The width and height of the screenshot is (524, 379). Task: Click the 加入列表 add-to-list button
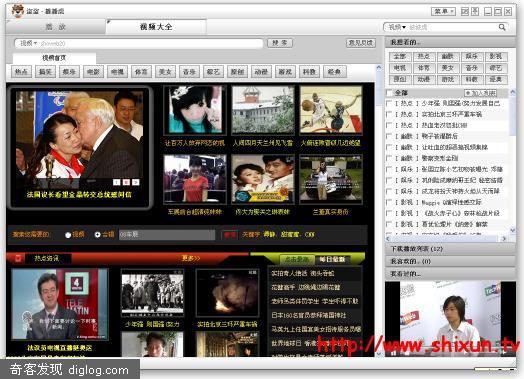(480, 93)
